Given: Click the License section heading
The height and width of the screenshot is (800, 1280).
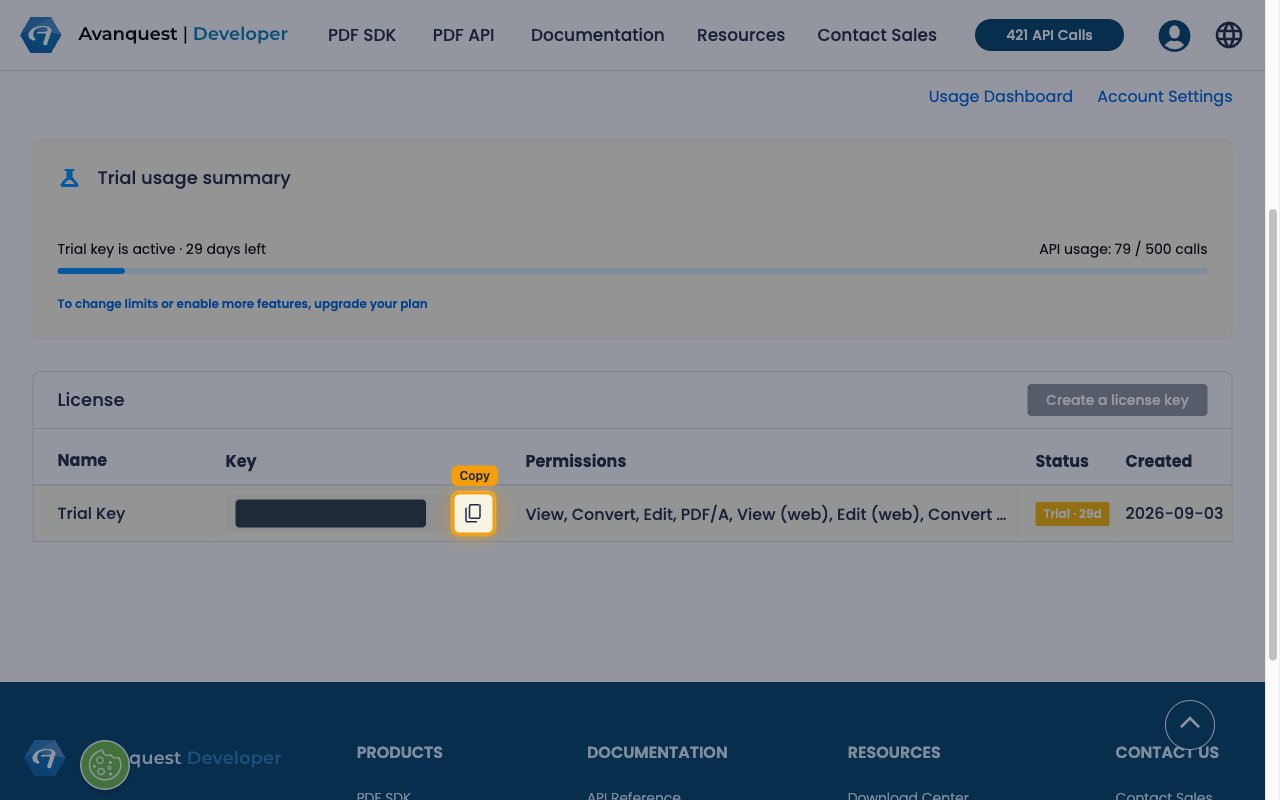Looking at the screenshot, I should click(91, 400).
